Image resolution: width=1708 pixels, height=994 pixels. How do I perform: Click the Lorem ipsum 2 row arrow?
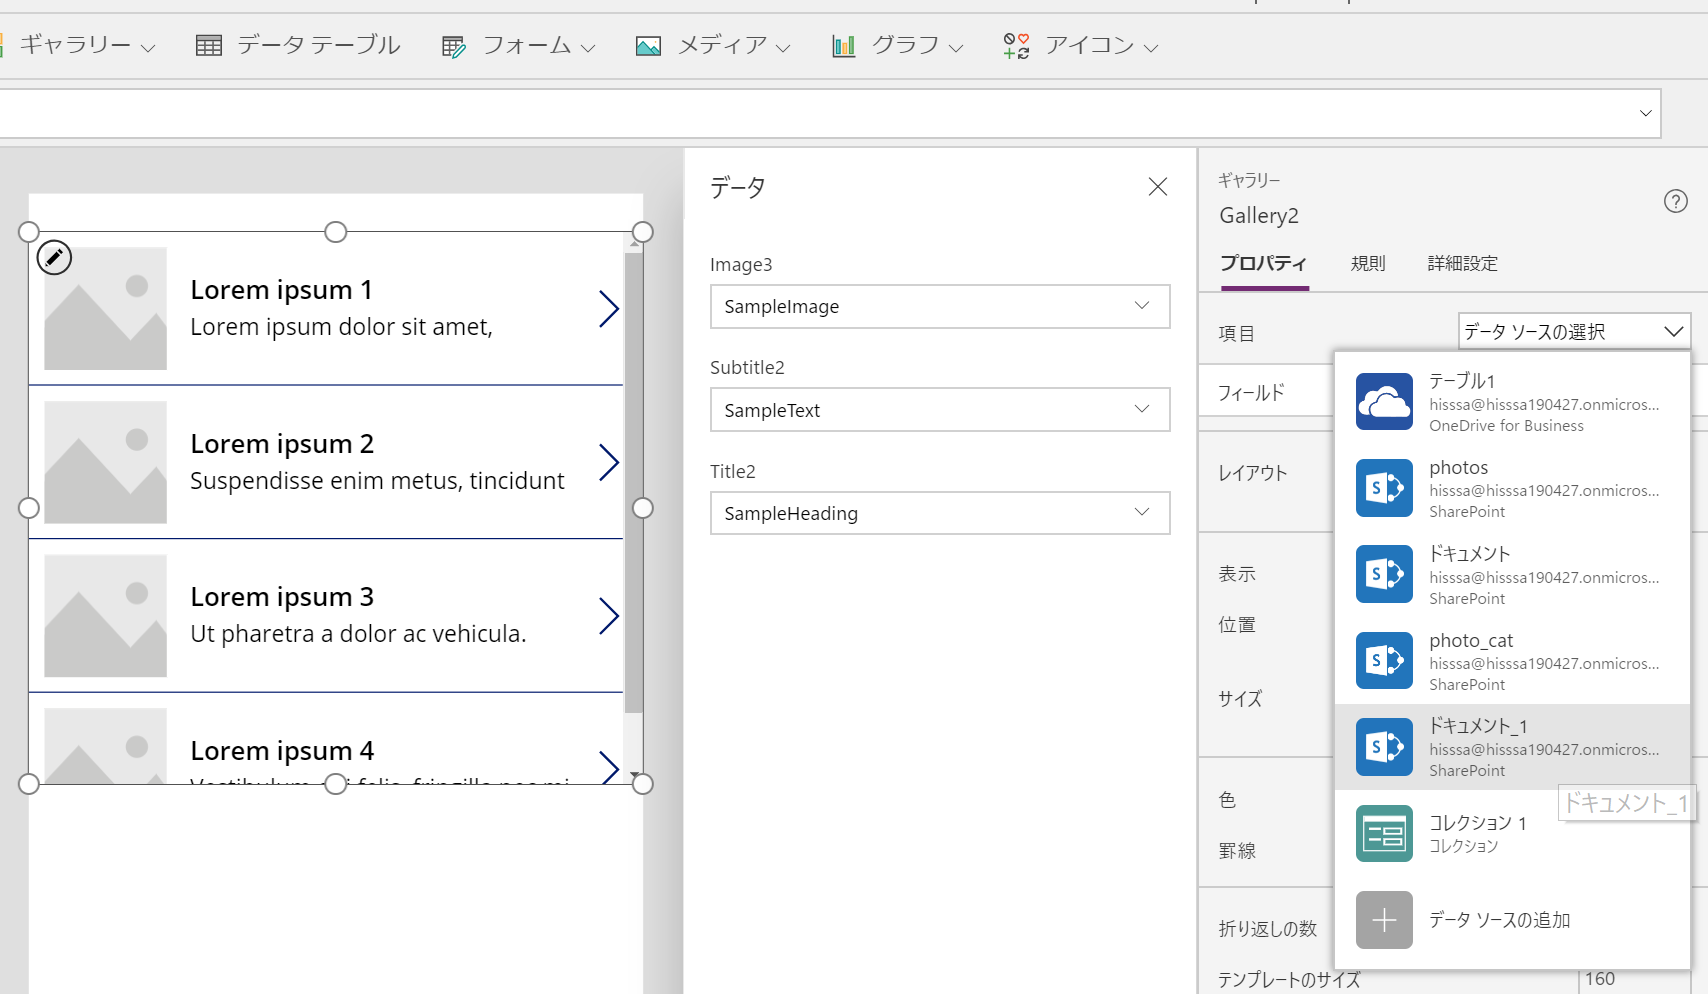tap(608, 462)
